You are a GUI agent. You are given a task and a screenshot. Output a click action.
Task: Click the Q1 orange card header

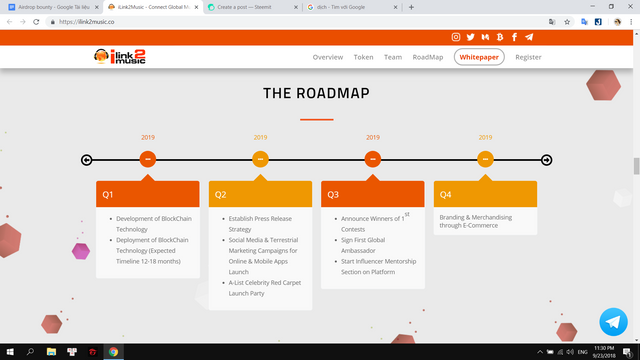coord(148,194)
